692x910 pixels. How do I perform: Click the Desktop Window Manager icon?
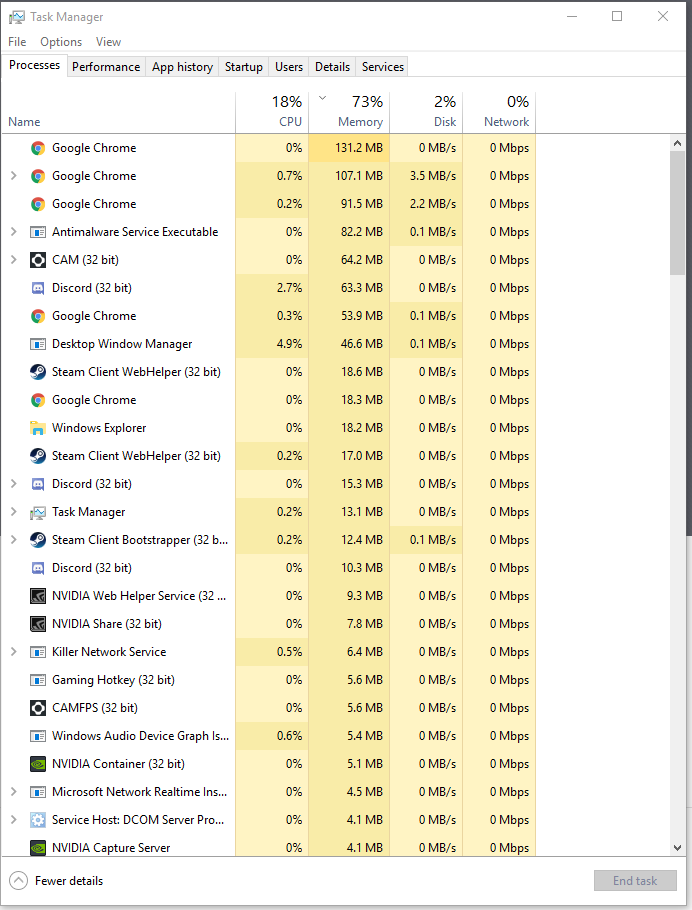pyautogui.click(x=38, y=344)
